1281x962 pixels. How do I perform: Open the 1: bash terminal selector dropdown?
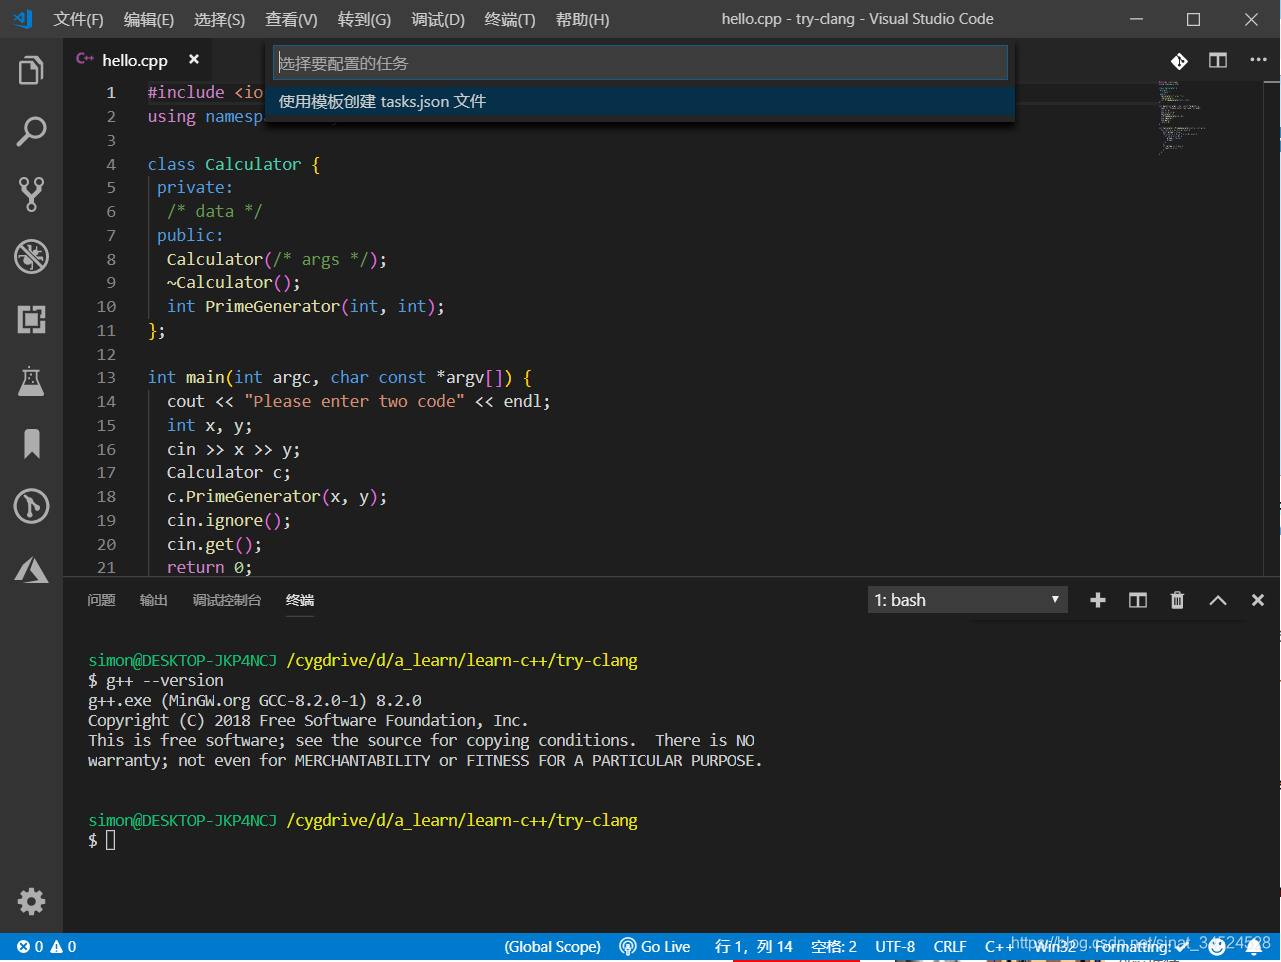[x=967, y=600]
